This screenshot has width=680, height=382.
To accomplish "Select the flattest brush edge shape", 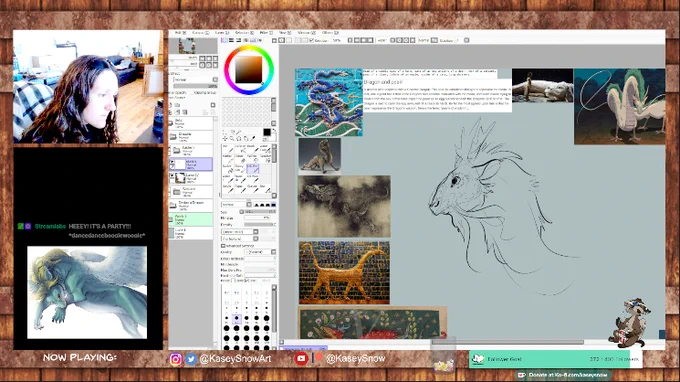I will 273,205.
